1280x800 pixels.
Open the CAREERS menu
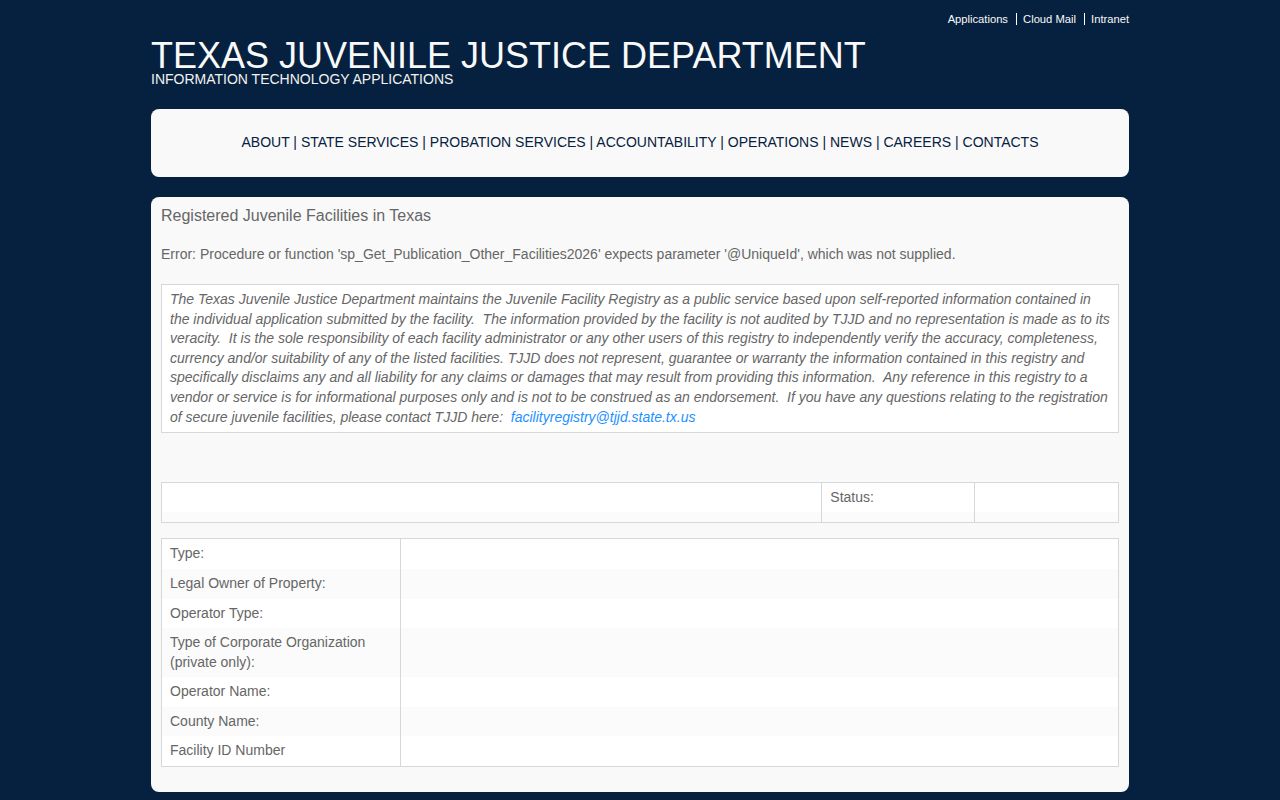pyautogui.click(x=917, y=142)
